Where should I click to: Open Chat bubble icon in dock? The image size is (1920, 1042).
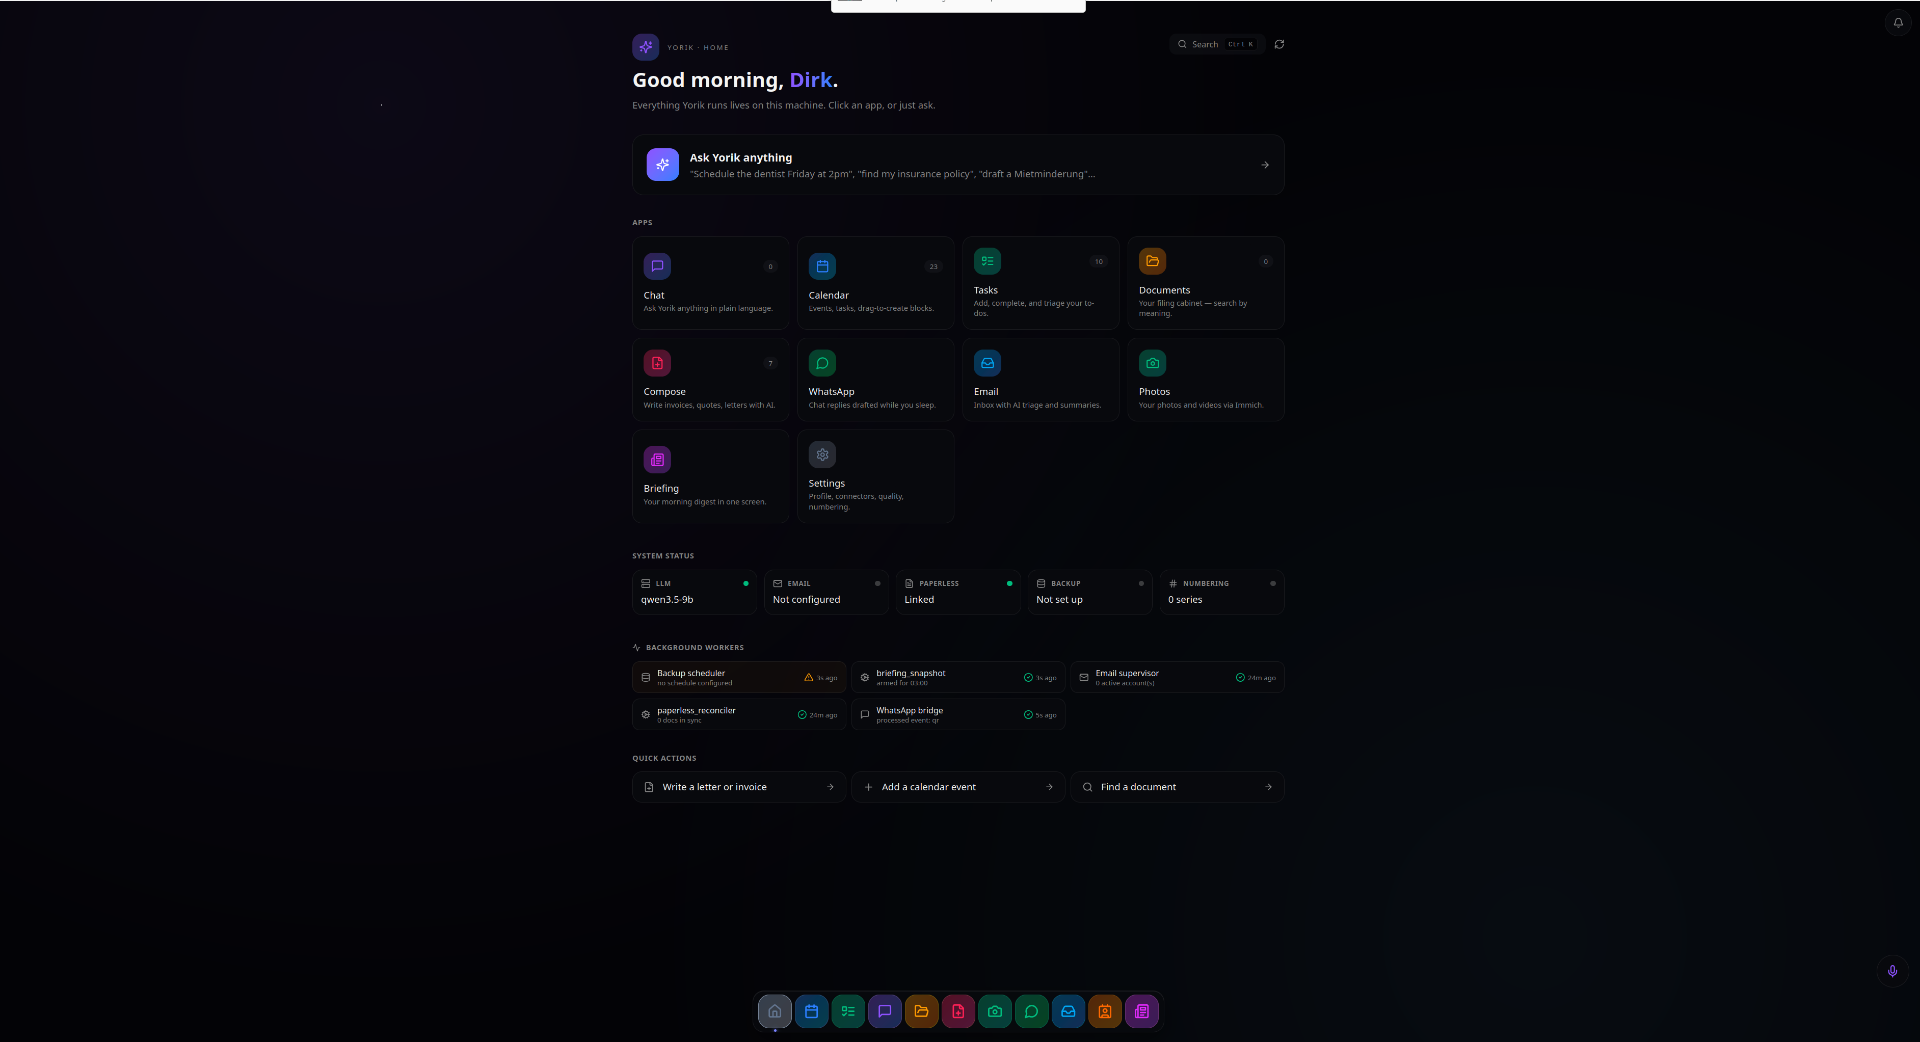(885, 1011)
